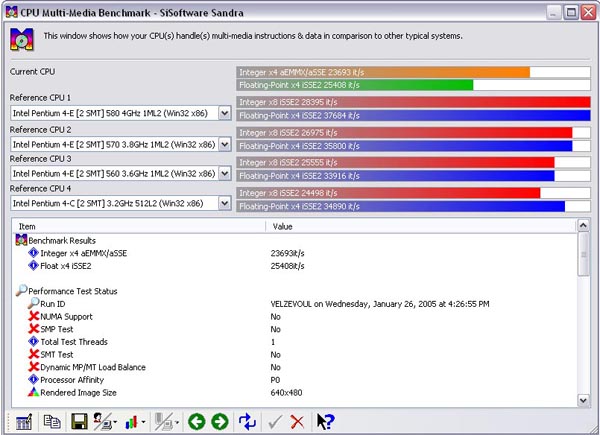Open the user and computer icon menu
The width and height of the screenshot is (600, 435).
pyautogui.click(x=105, y=422)
